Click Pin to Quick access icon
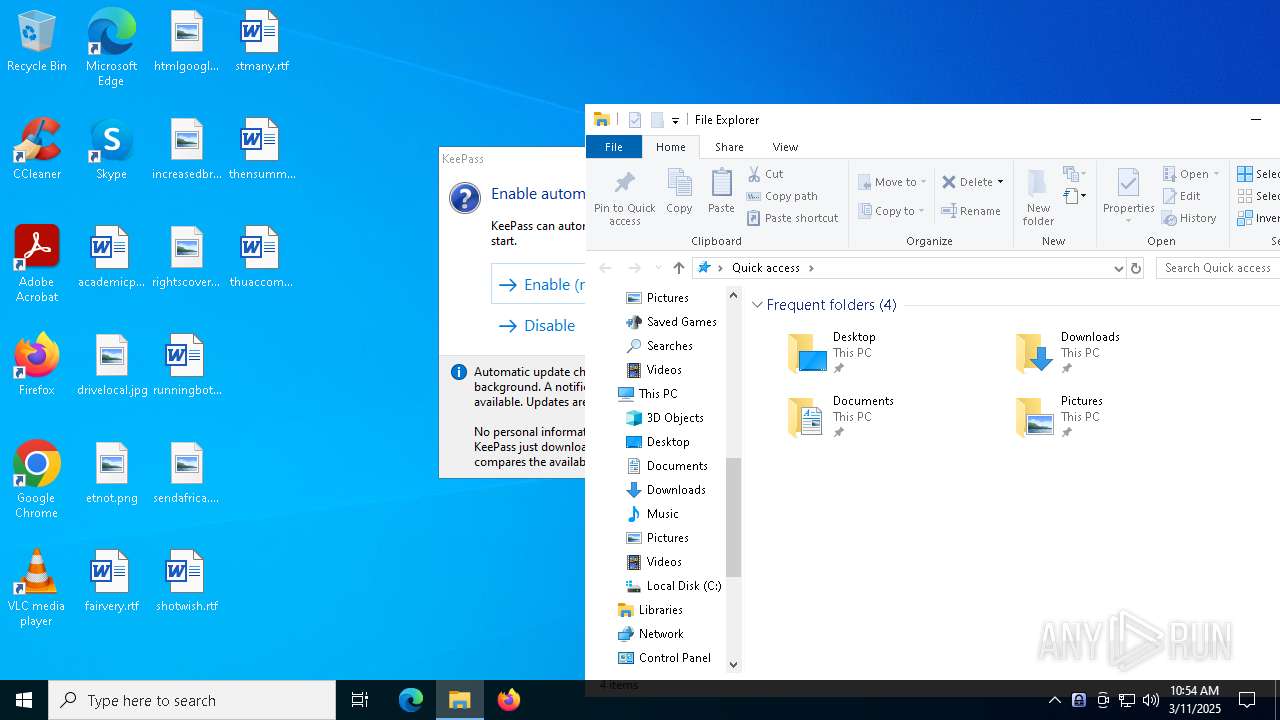The width and height of the screenshot is (1280, 720). (624, 197)
